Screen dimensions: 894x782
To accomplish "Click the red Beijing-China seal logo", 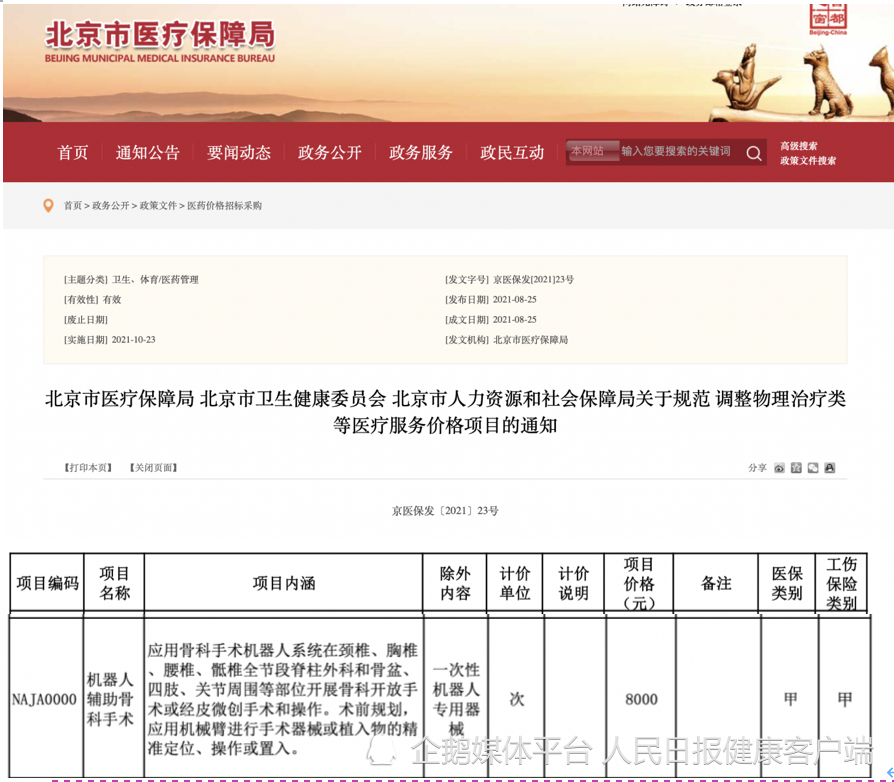I will (x=828, y=19).
